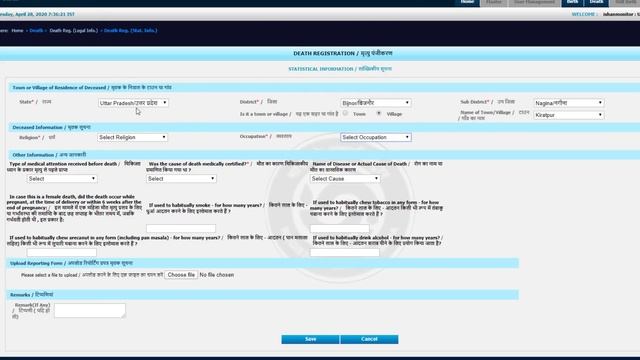Click the 'Upload Reporting Form' section header
Screen dimensions: 640x360
tap(71, 263)
